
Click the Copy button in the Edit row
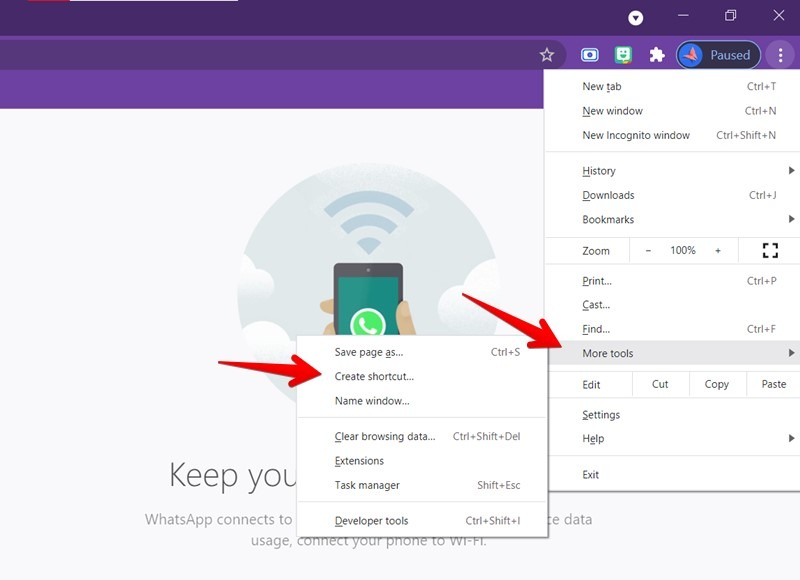[716, 383]
